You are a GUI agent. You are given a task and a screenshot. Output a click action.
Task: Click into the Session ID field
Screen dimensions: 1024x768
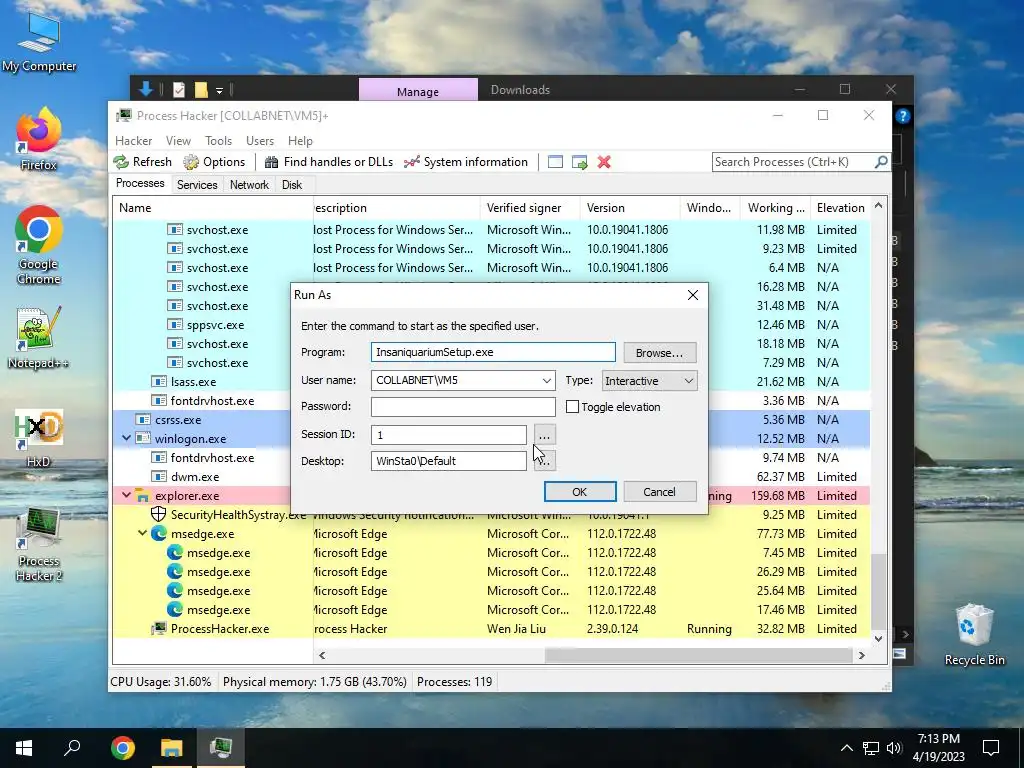(x=449, y=435)
